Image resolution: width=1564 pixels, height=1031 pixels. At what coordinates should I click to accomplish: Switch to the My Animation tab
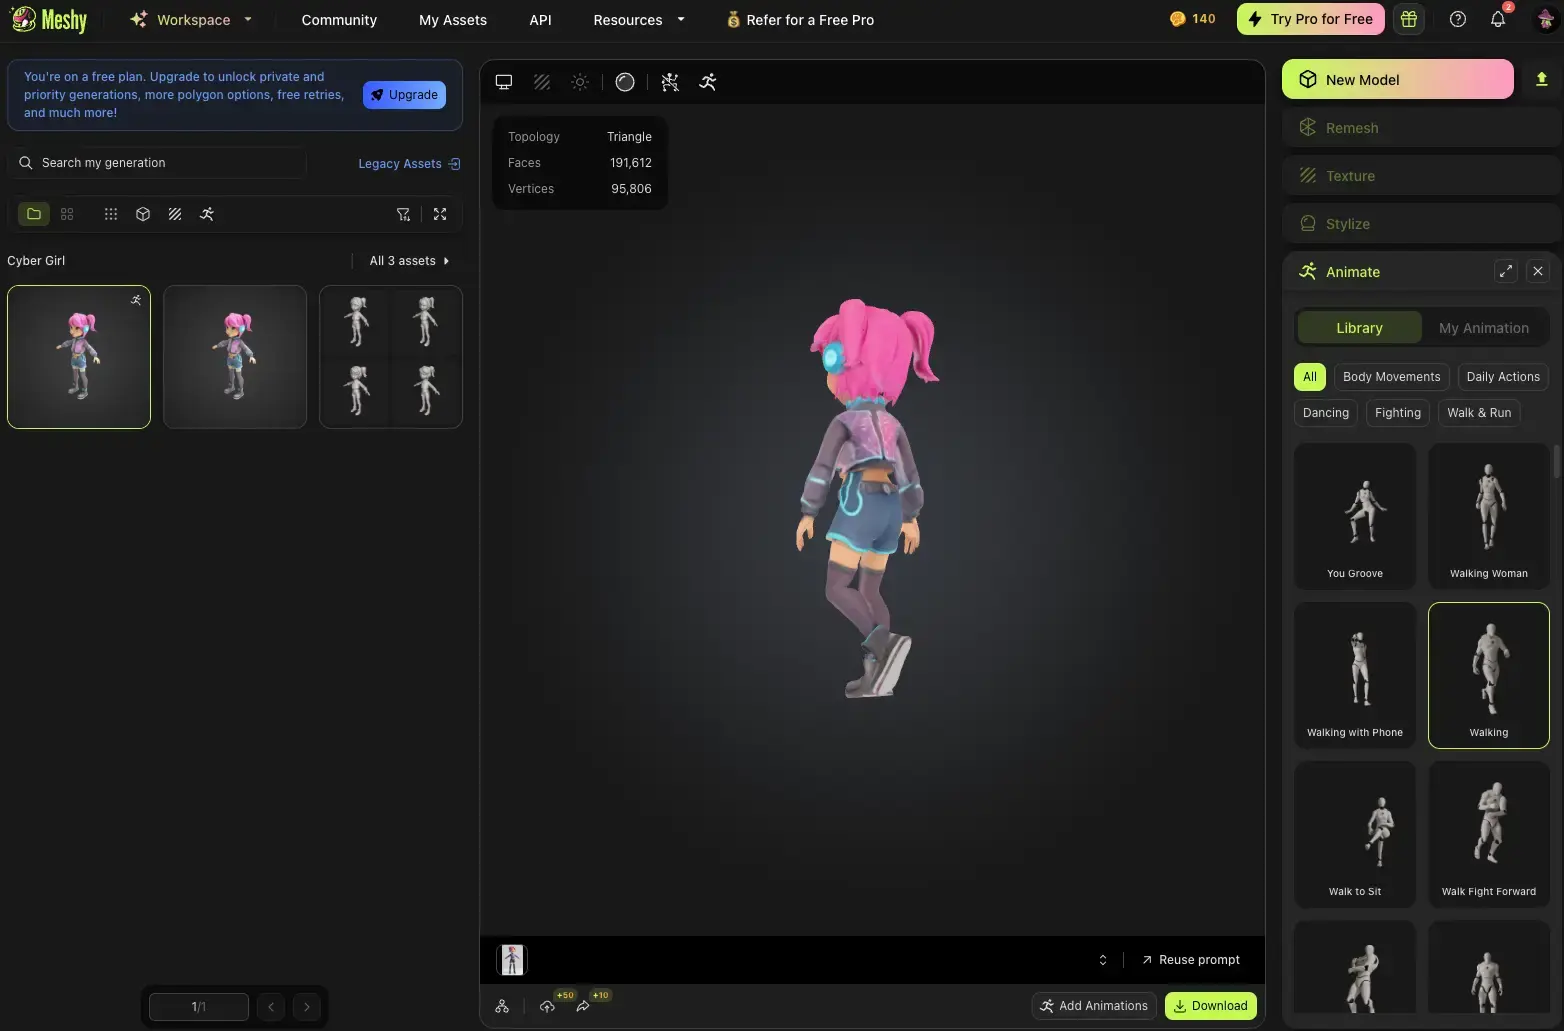1484,327
